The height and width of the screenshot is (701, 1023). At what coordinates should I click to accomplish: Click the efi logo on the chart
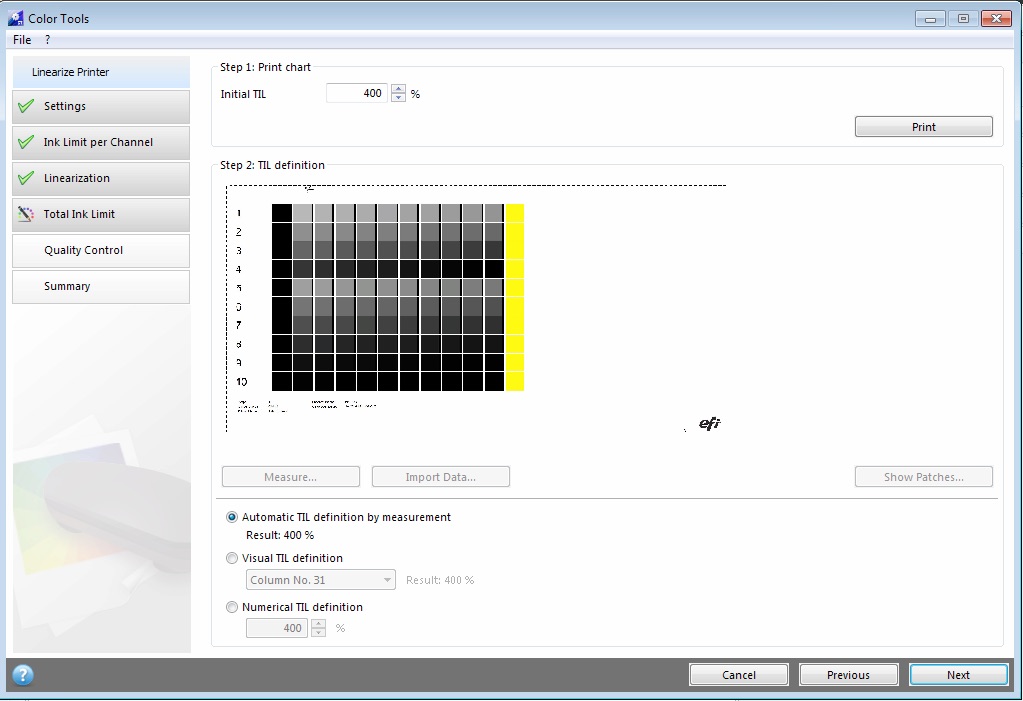(709, 424)
